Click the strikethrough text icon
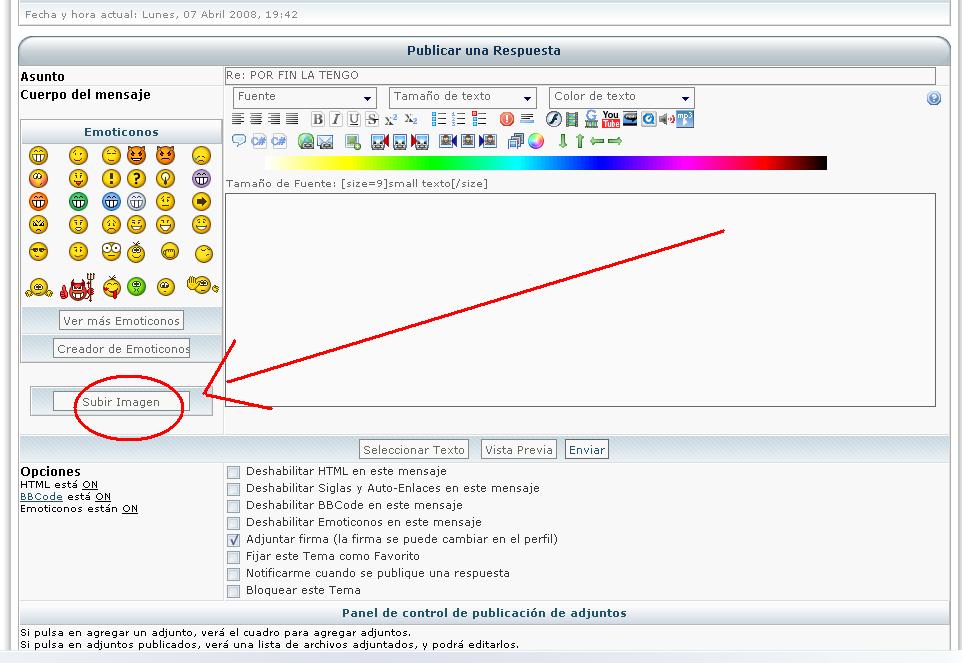The height and width of the screenshot is (663, 962). (x=372, y=119)
